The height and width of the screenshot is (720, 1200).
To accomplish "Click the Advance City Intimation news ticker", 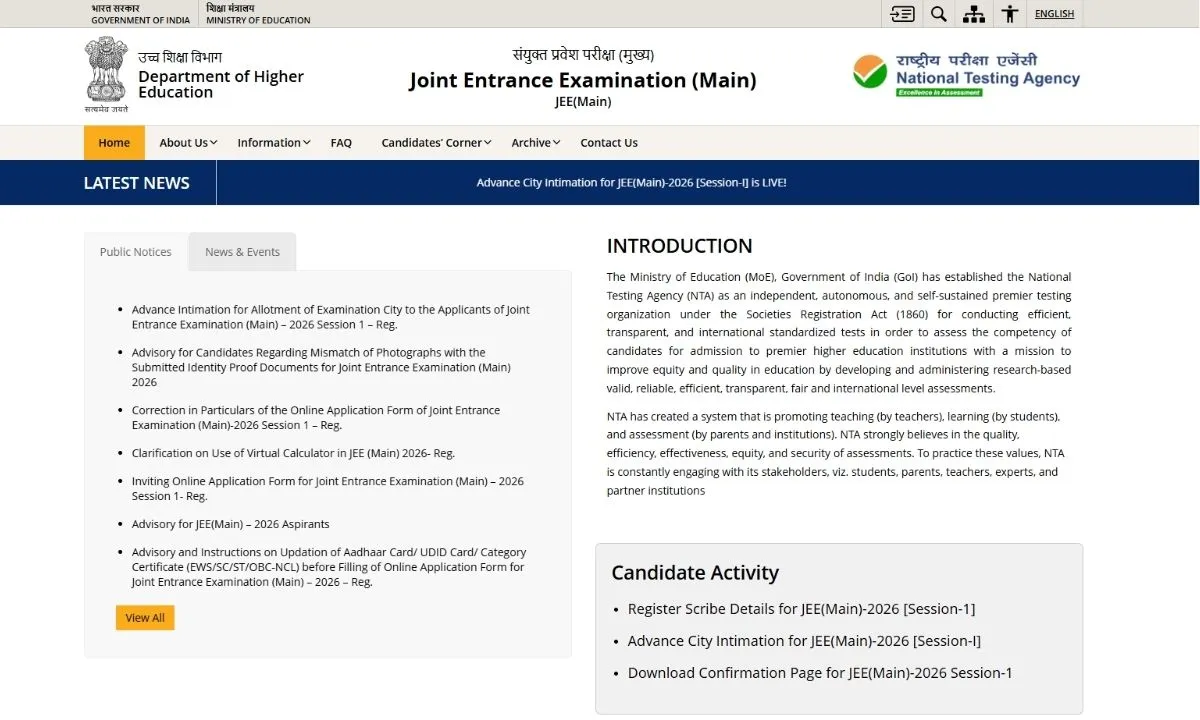I will 631,183.
